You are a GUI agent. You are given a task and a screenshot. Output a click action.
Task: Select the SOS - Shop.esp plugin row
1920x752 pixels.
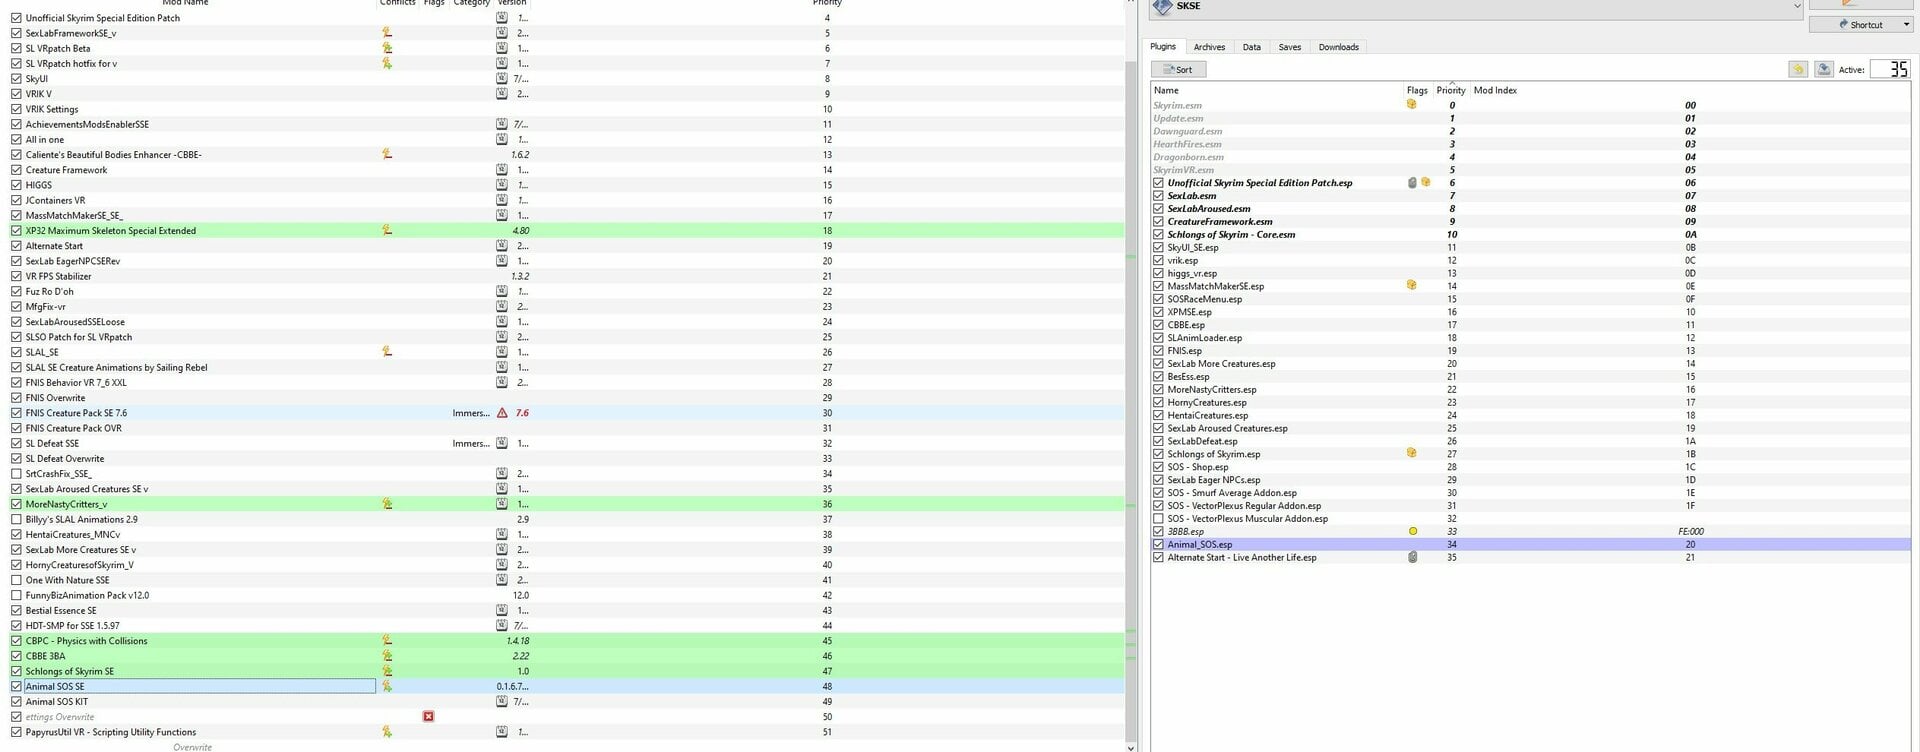(x=1531, y=467)
